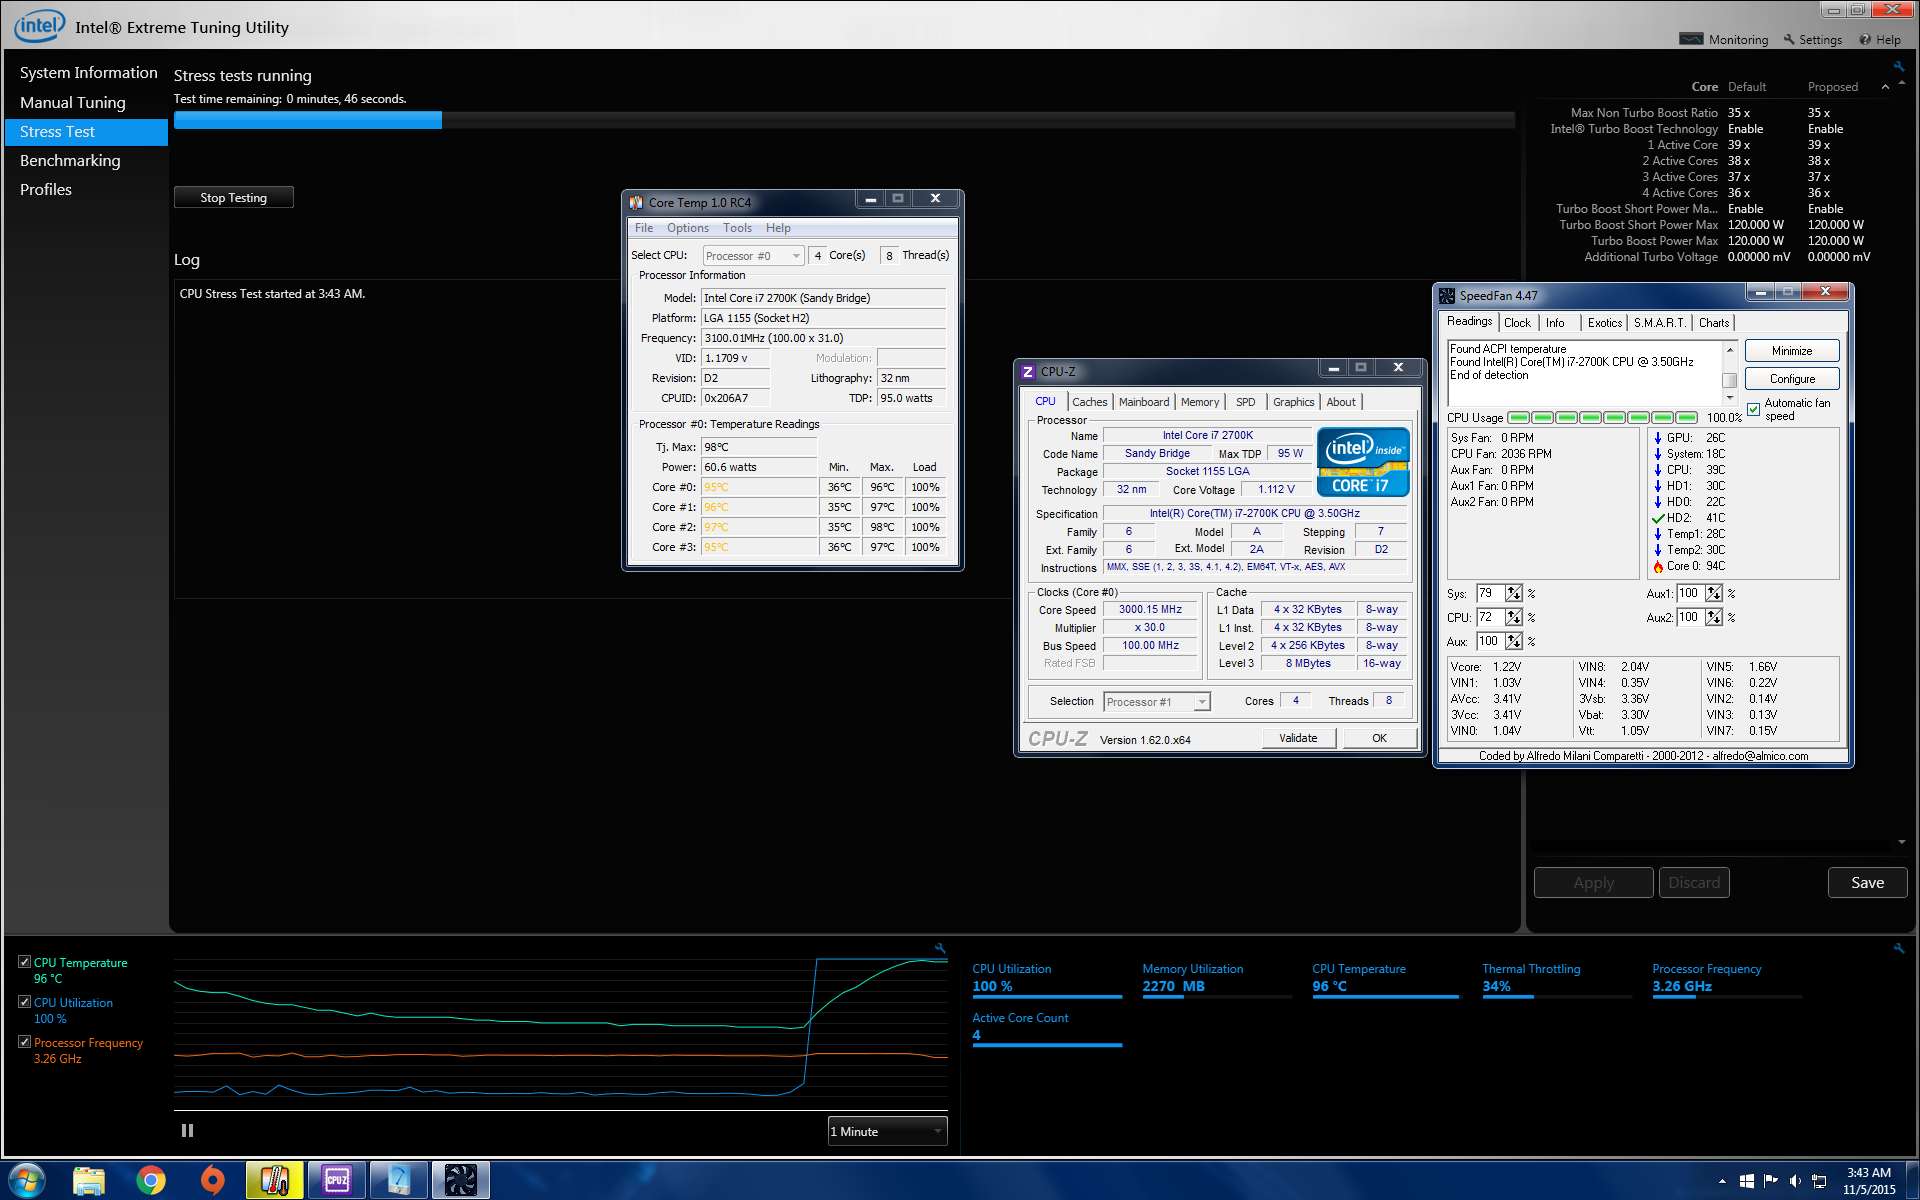Open the Charts tab in SpeedFan
The width and height of the screenshot is (1920, 1200).
click(x=1713, y=323)
